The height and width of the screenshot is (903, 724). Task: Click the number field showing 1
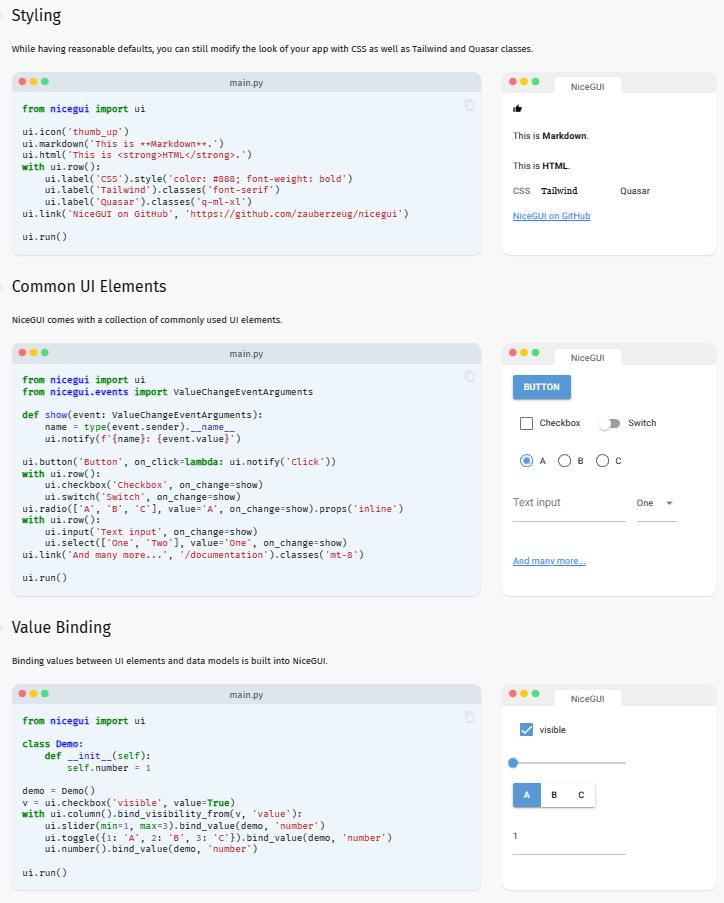click(569, 838)
